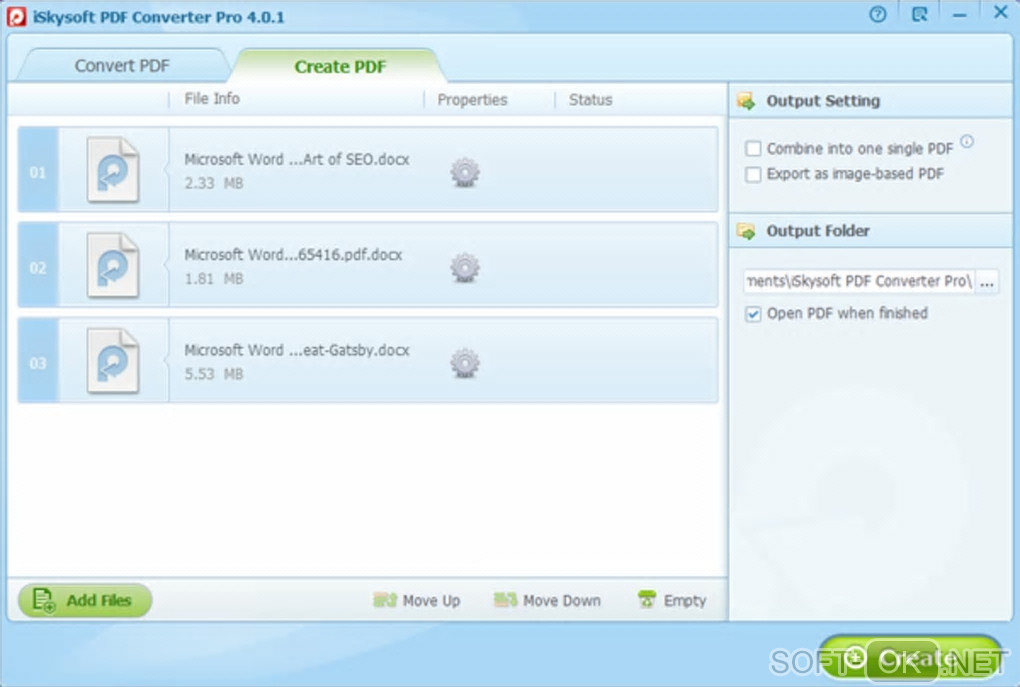Click Move Up button
Viewport: 1020px width, 687px height.
[x=417, y=600]
